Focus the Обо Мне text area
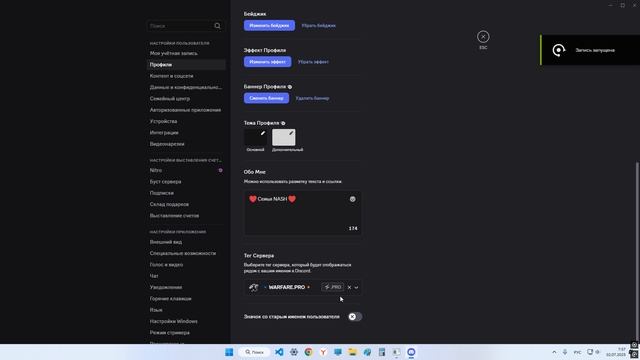 click(302, 213)
